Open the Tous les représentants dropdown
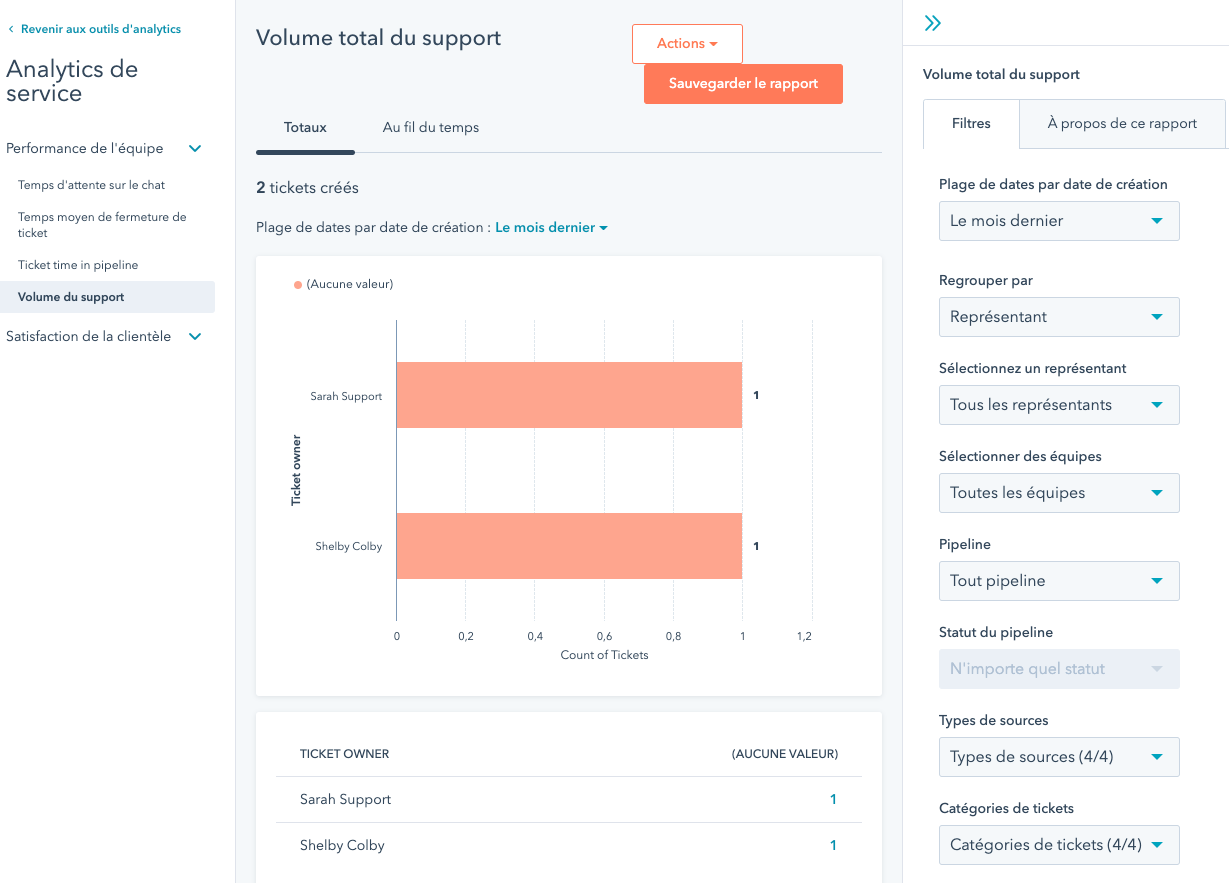The image size is (1229, 883). (x=1058, y=405)
